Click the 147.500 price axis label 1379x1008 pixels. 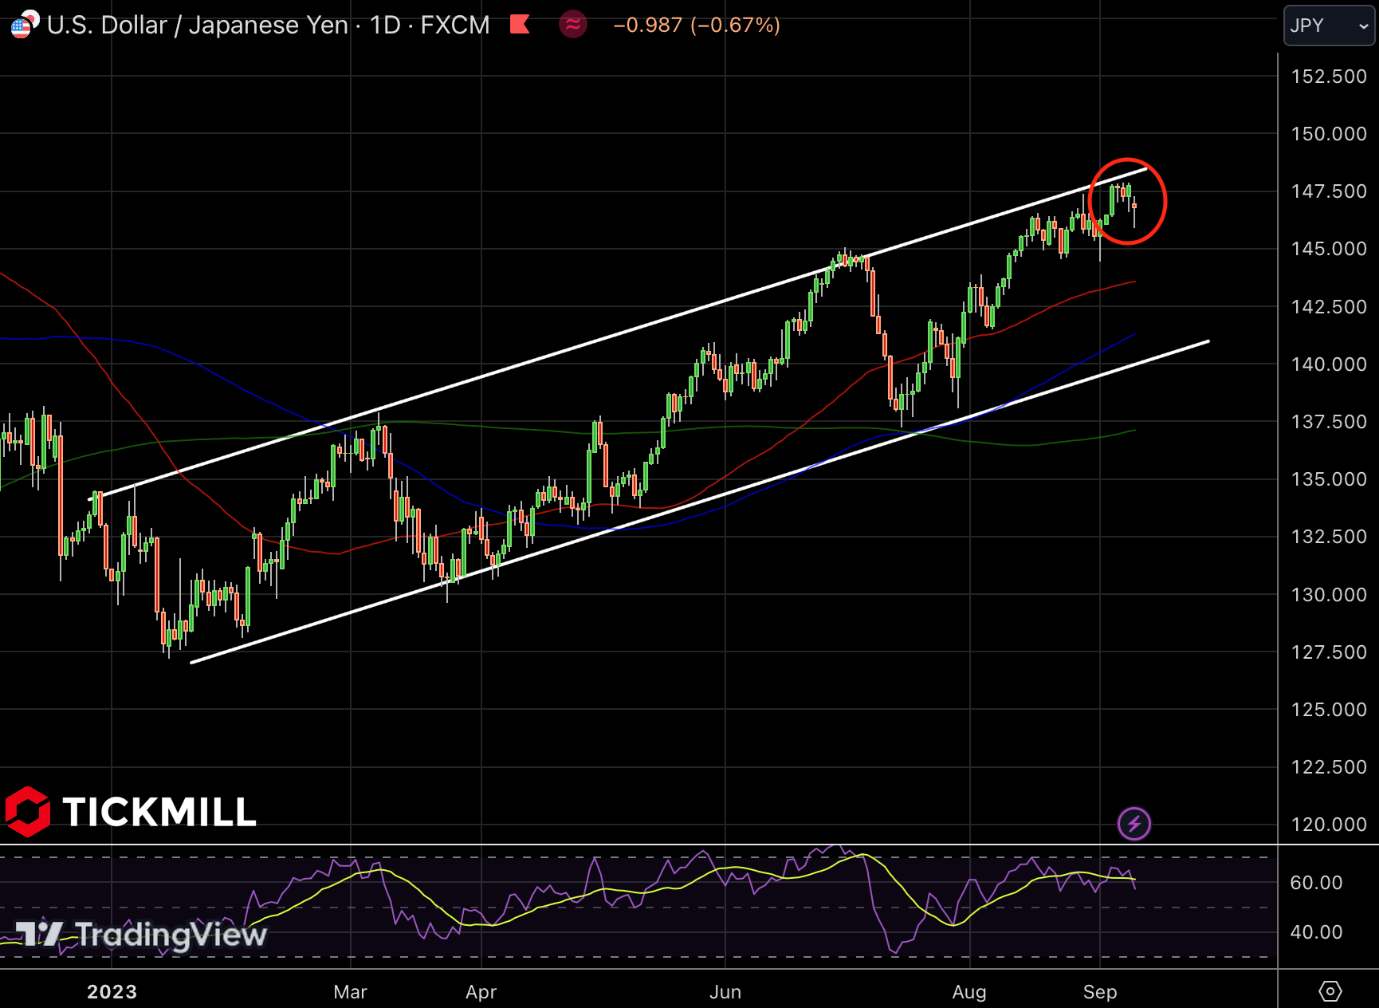(1329, 191)
